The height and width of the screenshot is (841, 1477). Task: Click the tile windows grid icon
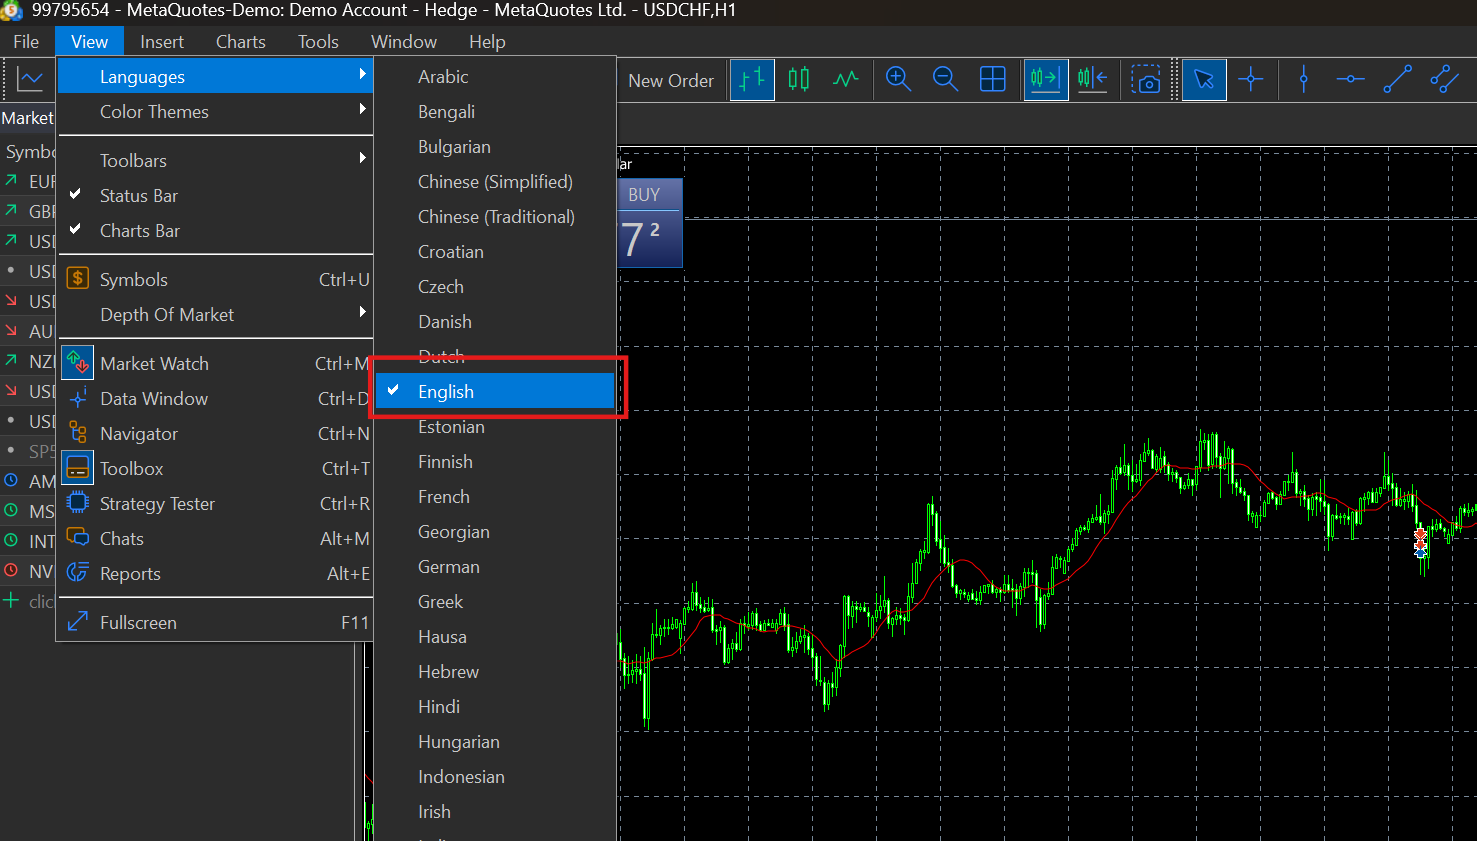click(x=992, y=79)
